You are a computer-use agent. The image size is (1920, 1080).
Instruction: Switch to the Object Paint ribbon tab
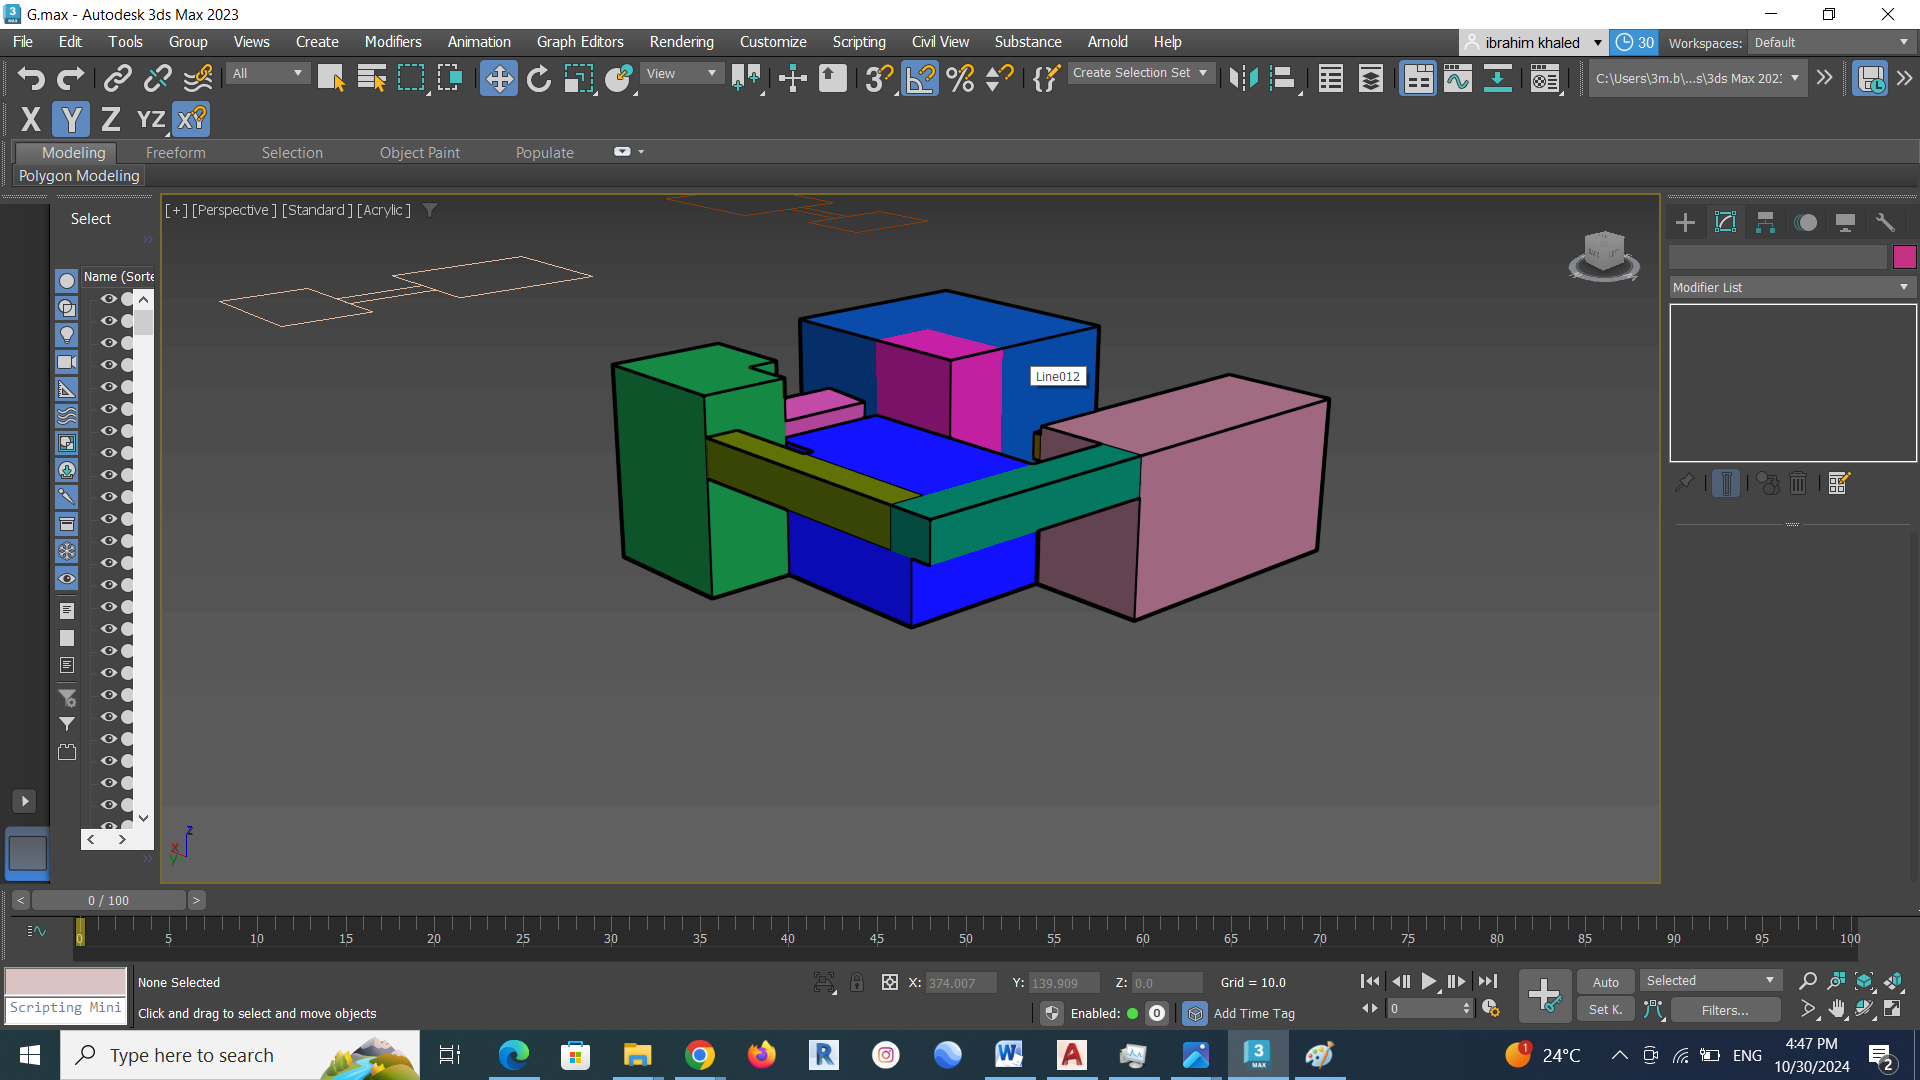[420, 152]
